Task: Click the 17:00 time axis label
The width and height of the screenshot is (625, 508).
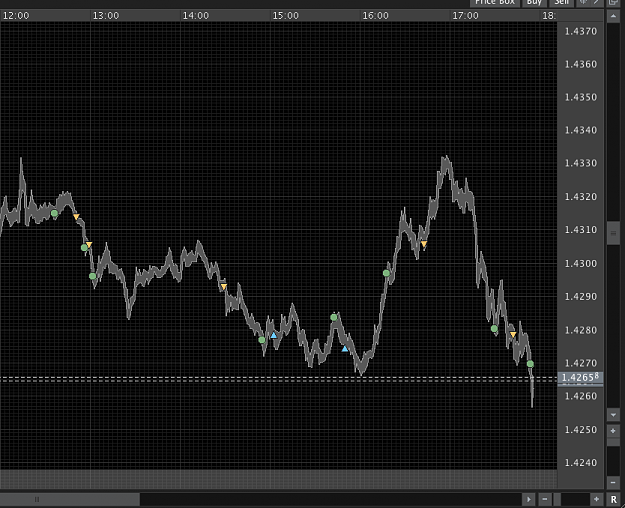Action: coord(466,16)
